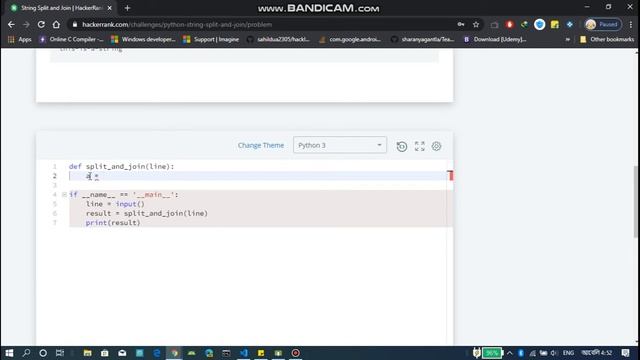Go forward in the browser

point(26,24)
